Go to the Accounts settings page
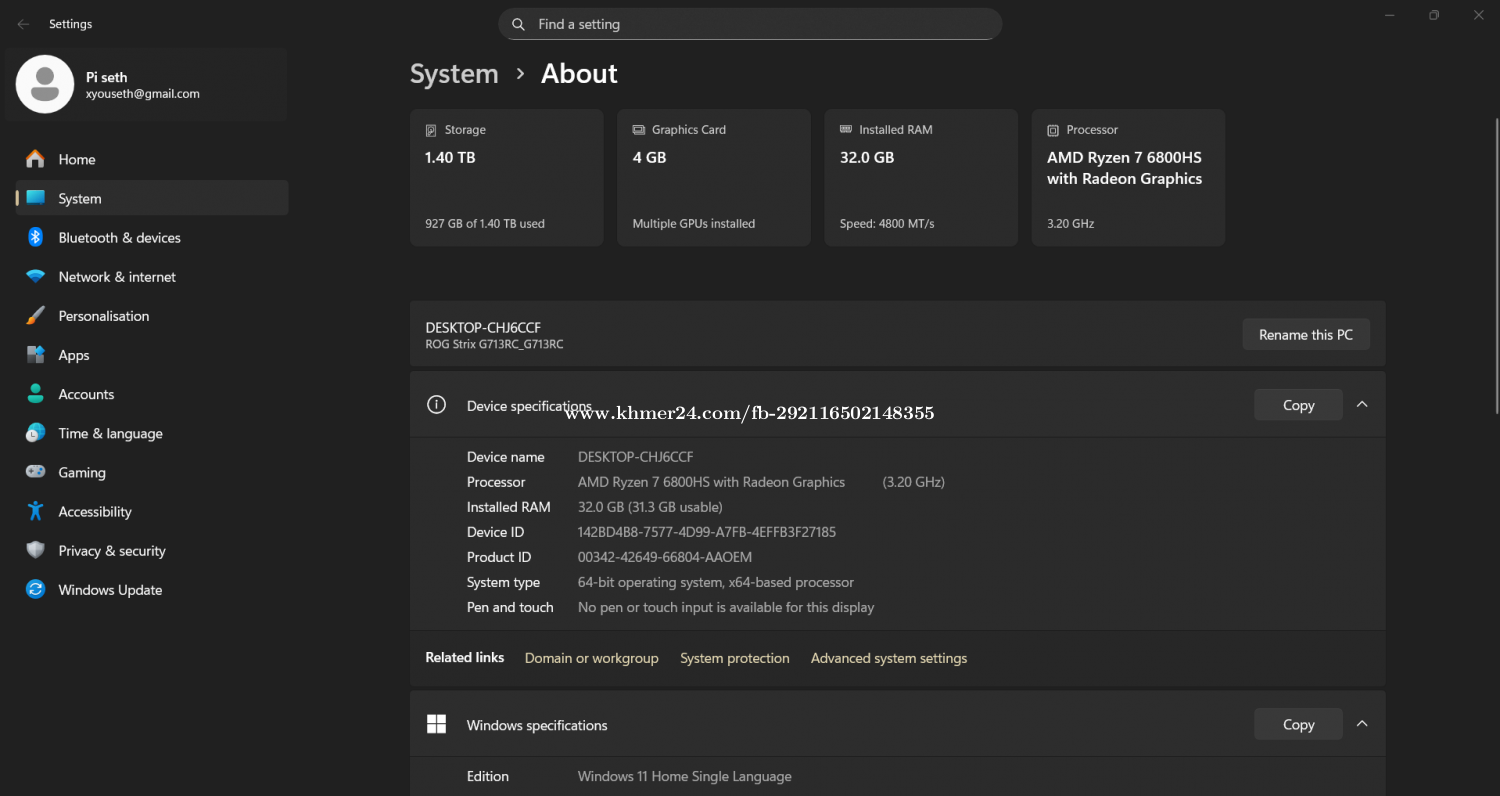 tap(86, 394)
